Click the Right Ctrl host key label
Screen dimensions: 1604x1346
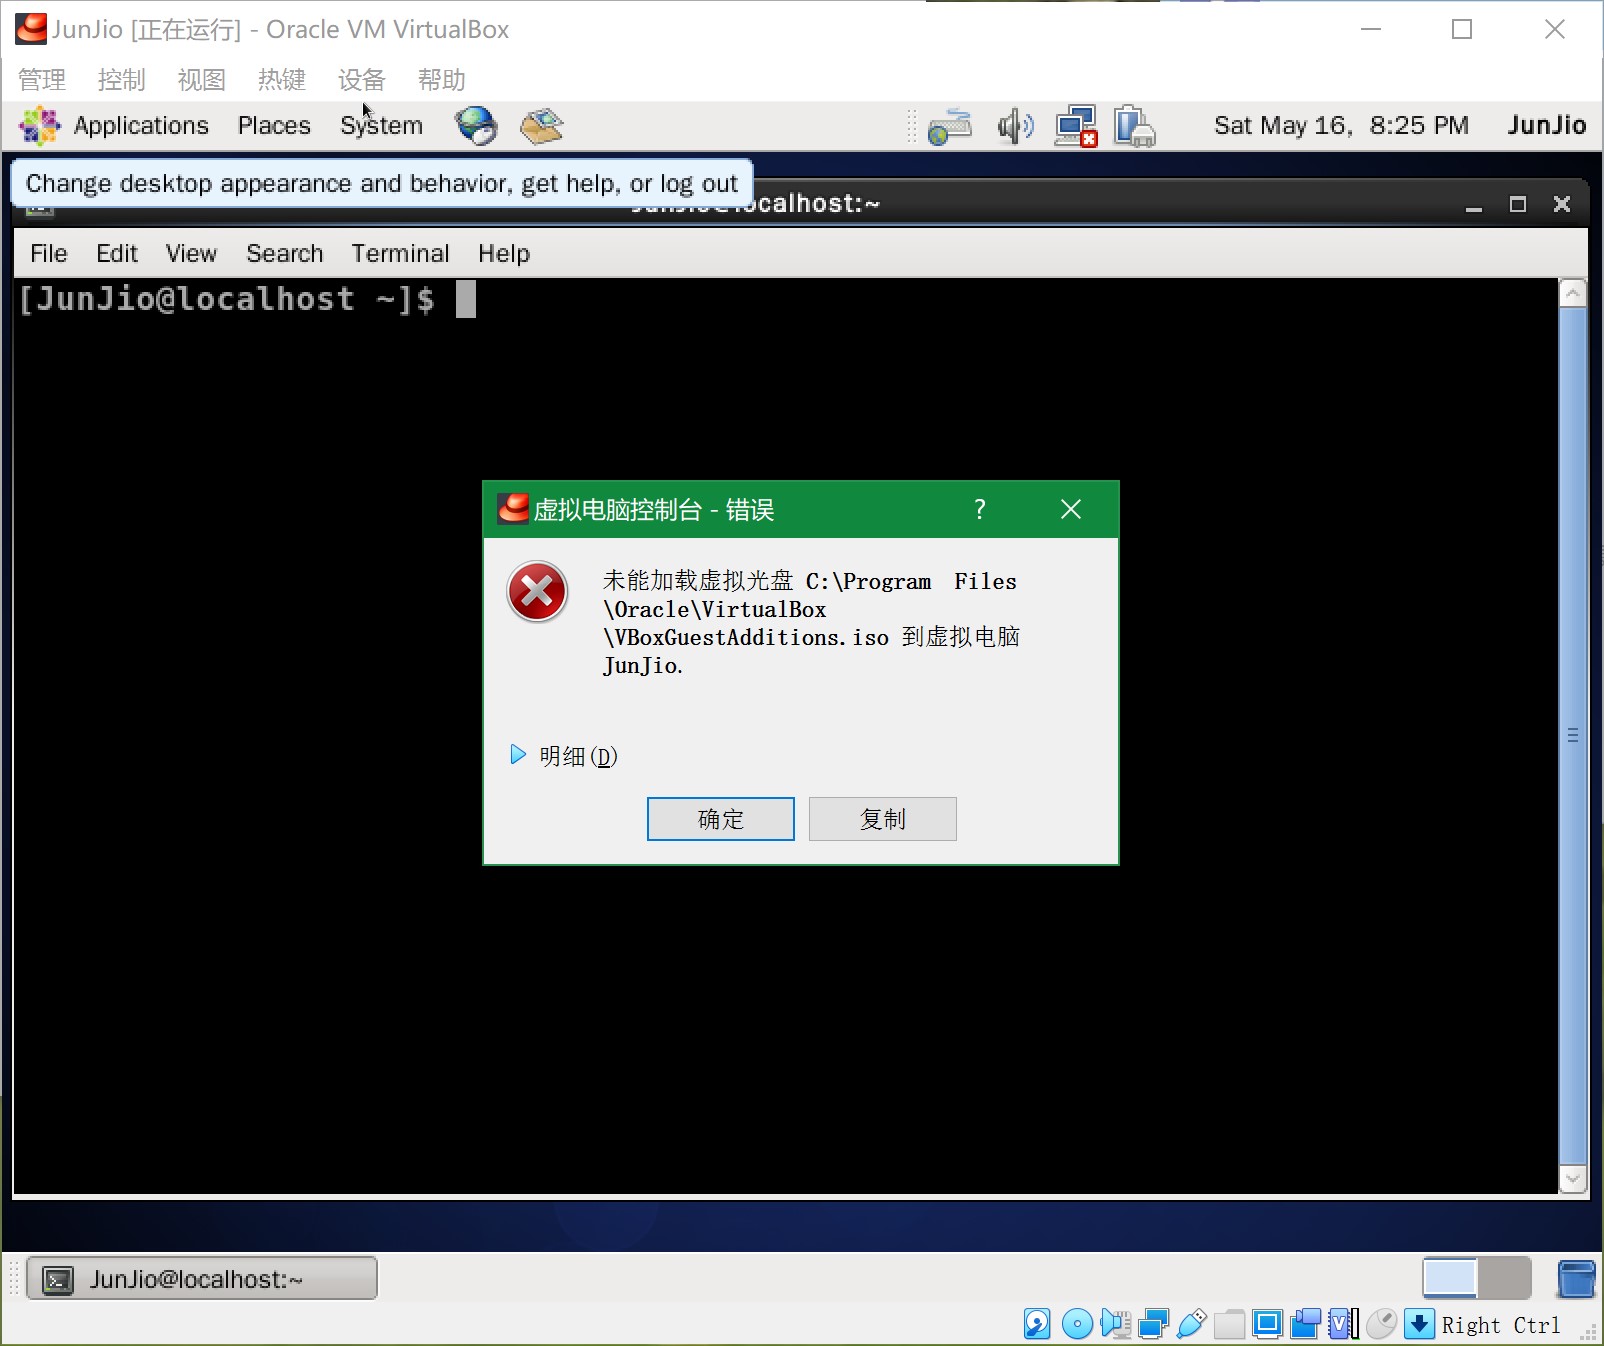point(1501,1325)
